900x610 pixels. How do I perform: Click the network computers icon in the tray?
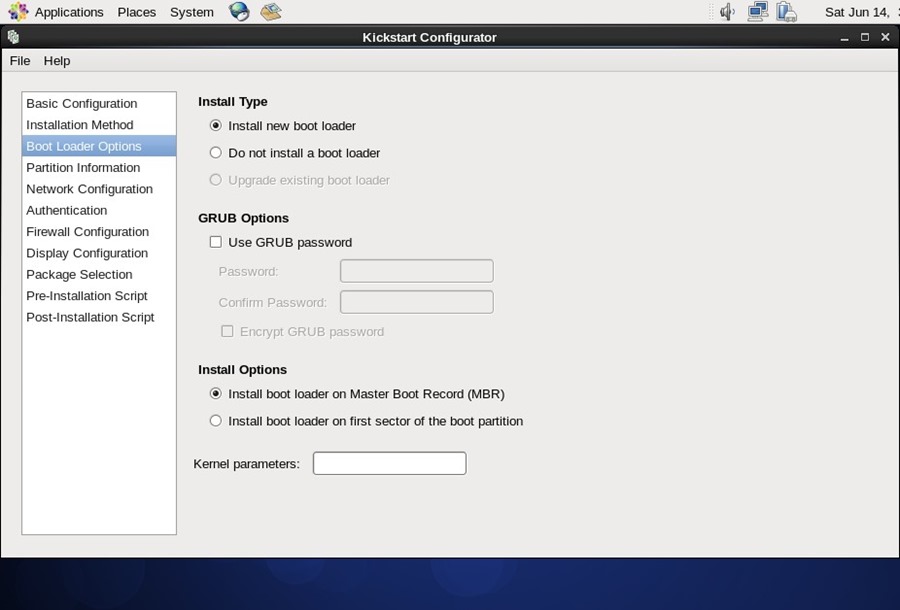tap(757, 12)
